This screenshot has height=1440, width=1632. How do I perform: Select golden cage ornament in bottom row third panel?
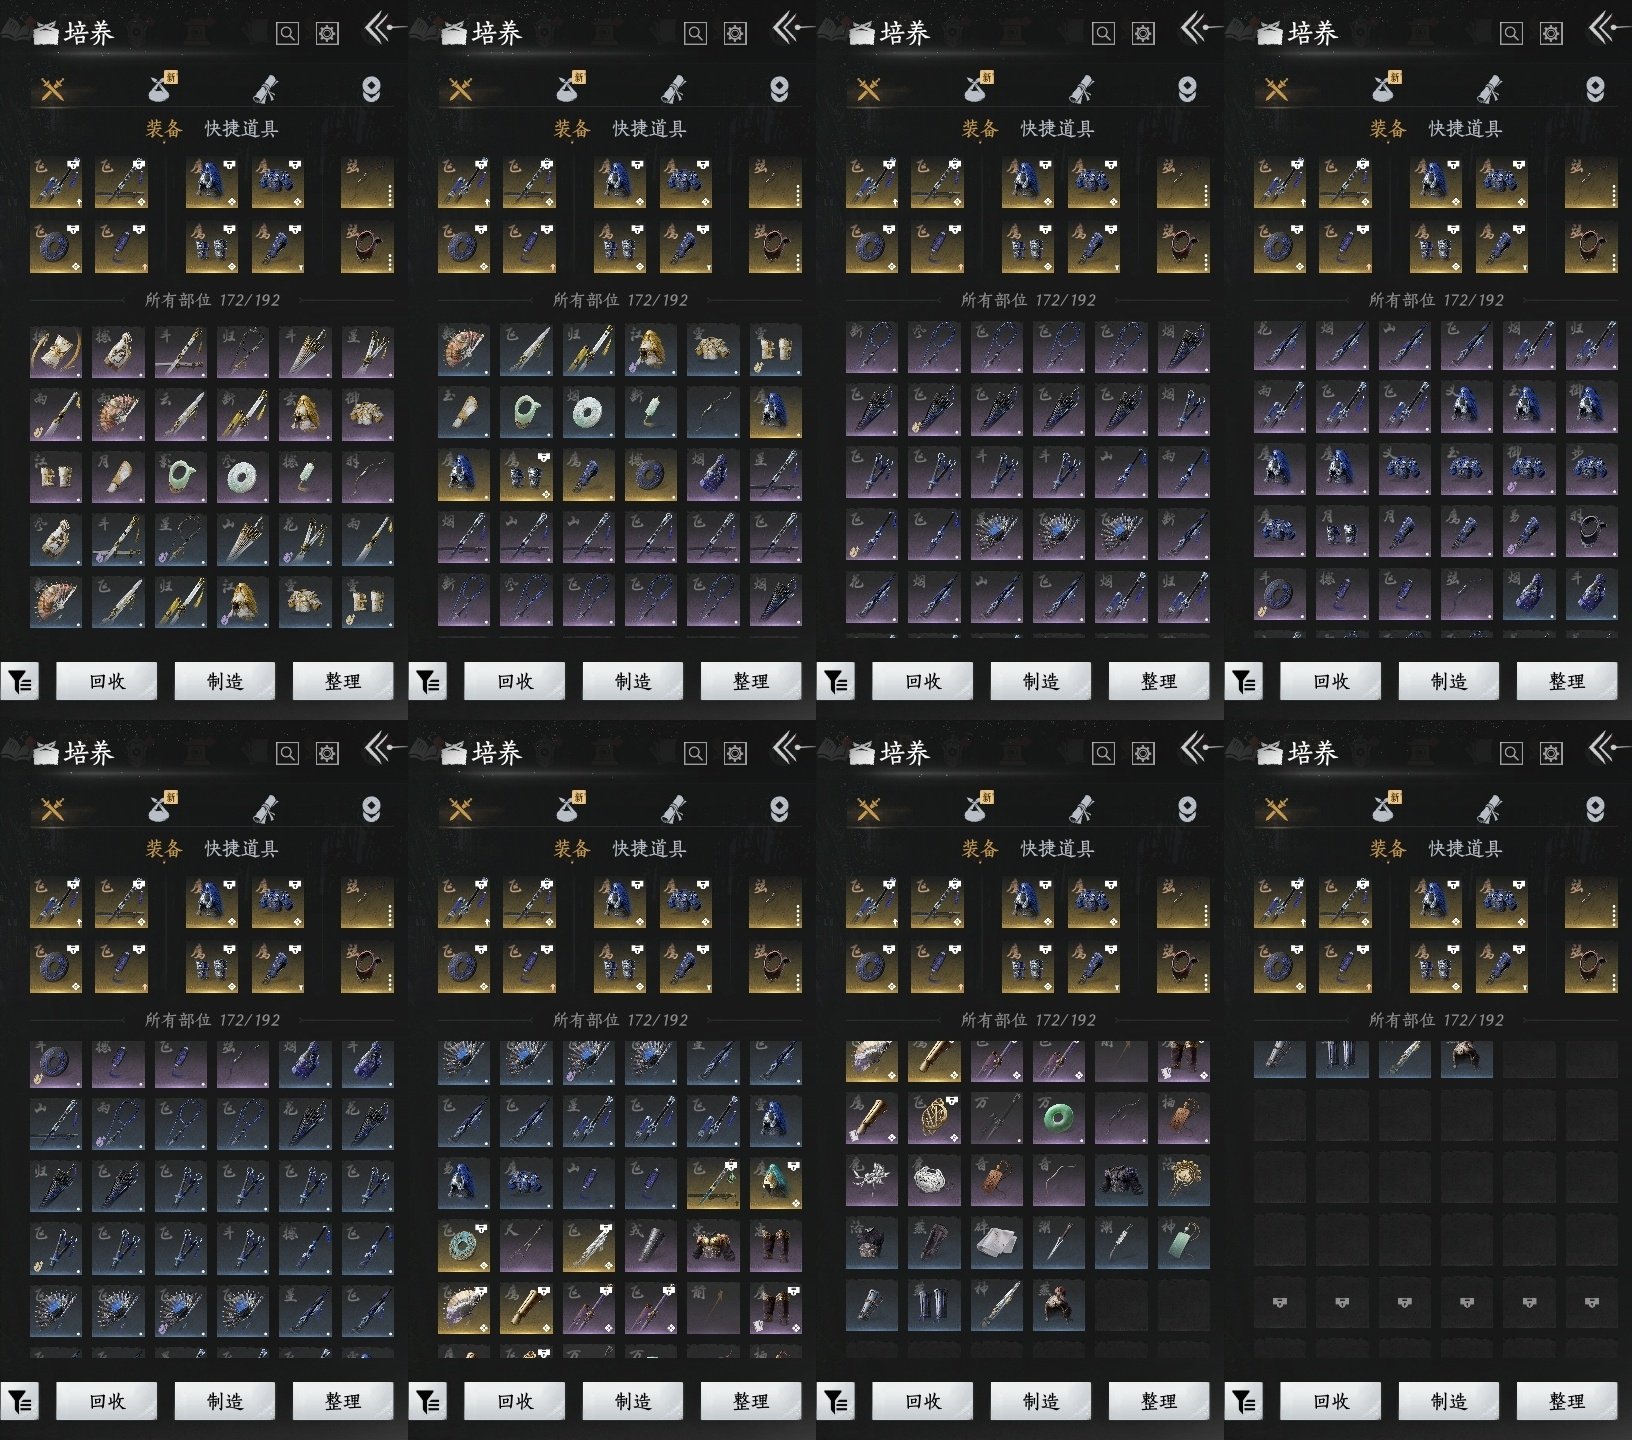934,1118
